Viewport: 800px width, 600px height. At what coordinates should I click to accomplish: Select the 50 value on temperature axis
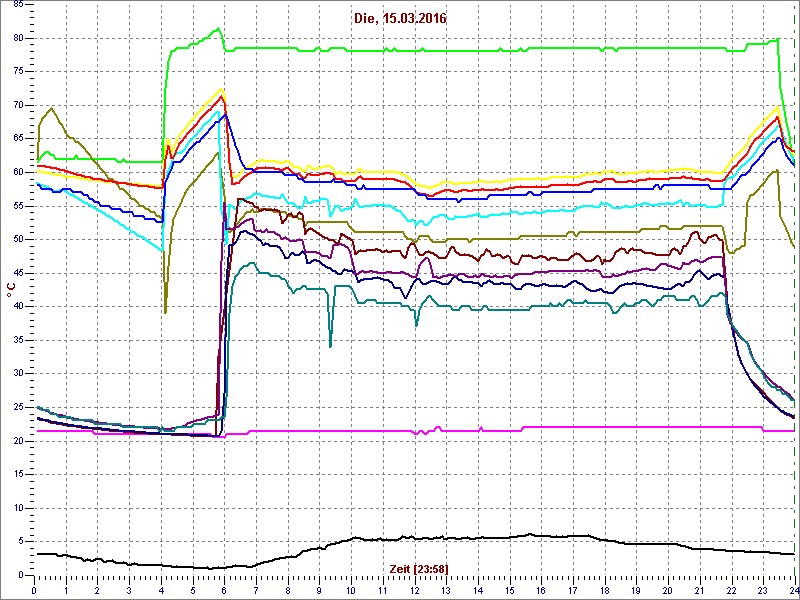[17, 240]
